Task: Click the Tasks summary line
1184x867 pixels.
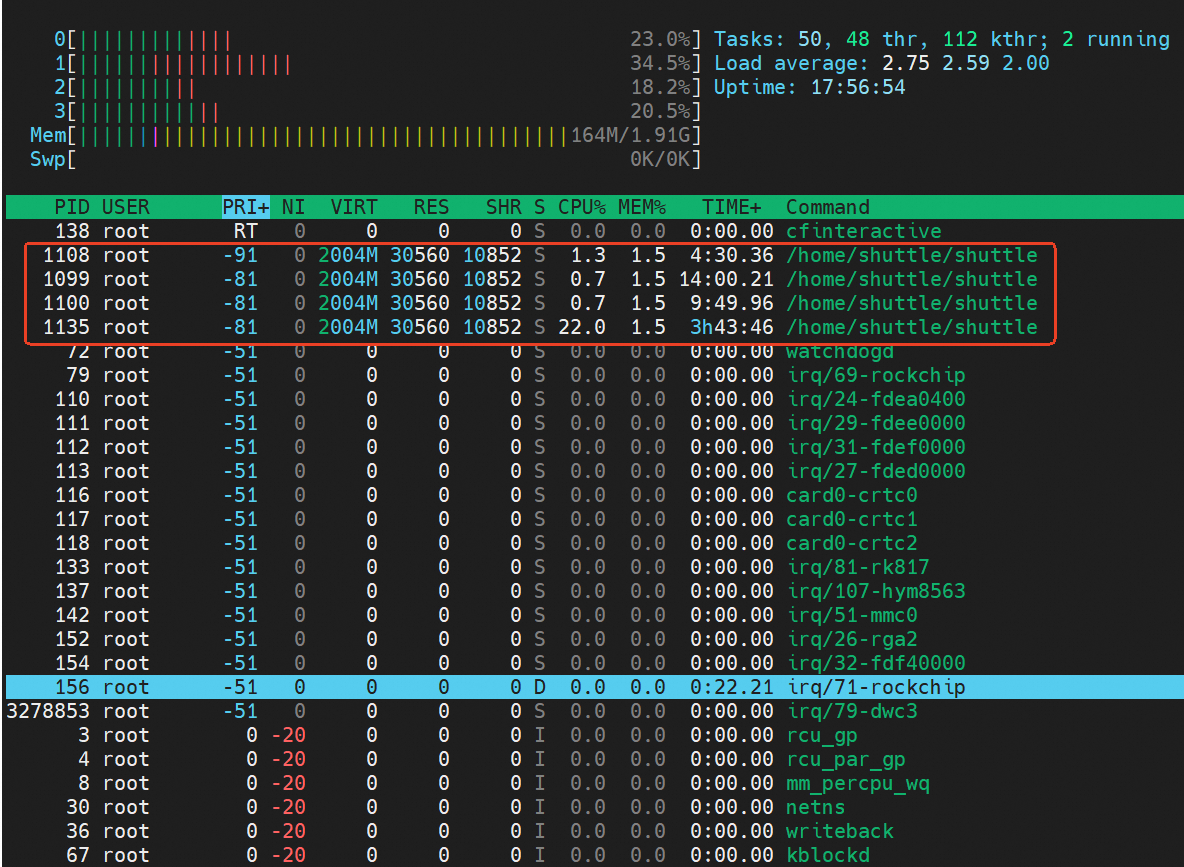Action: click(x=942, y=39)
